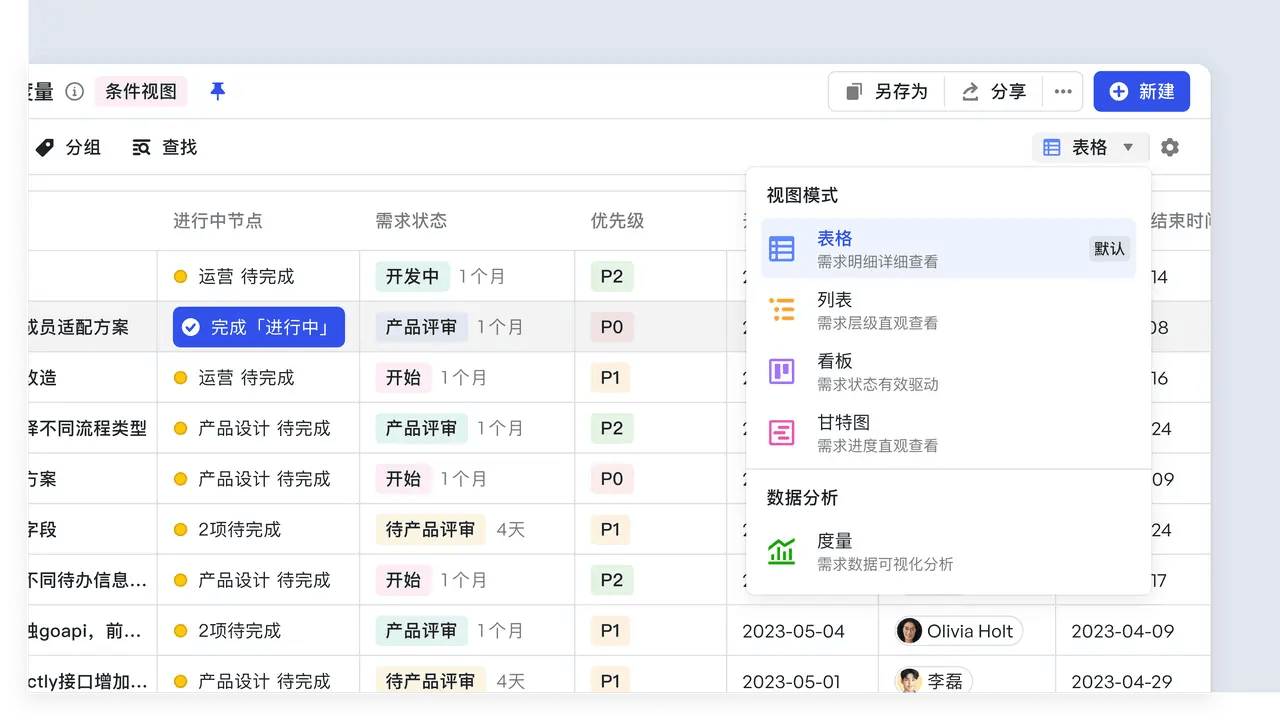Click the P0 priority in 成员适配方案 row
The height and width of the screenshot is (727, 1280).
click(x=612, y=327)
